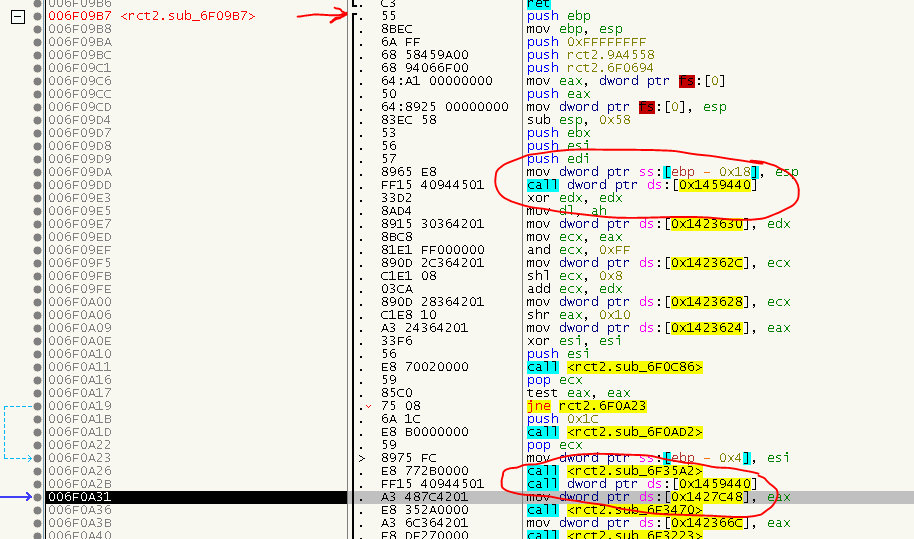
Task: Click instruction push 0xFFFFFFFF
Action: 586,43
